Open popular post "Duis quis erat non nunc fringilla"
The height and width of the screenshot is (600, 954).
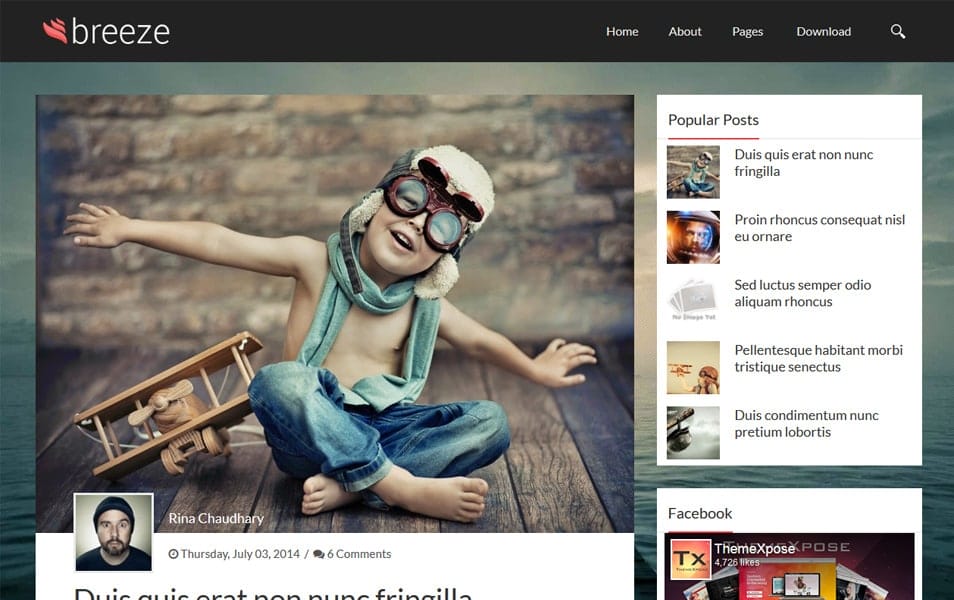(x=803, y=163)
